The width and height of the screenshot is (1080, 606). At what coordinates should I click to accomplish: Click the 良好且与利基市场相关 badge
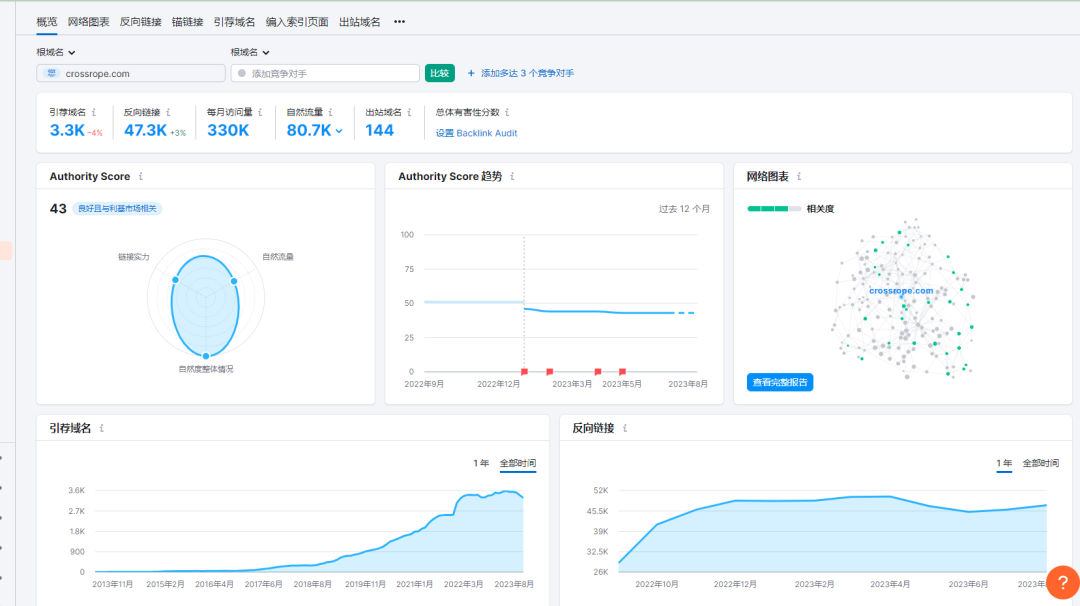[117, 209]
